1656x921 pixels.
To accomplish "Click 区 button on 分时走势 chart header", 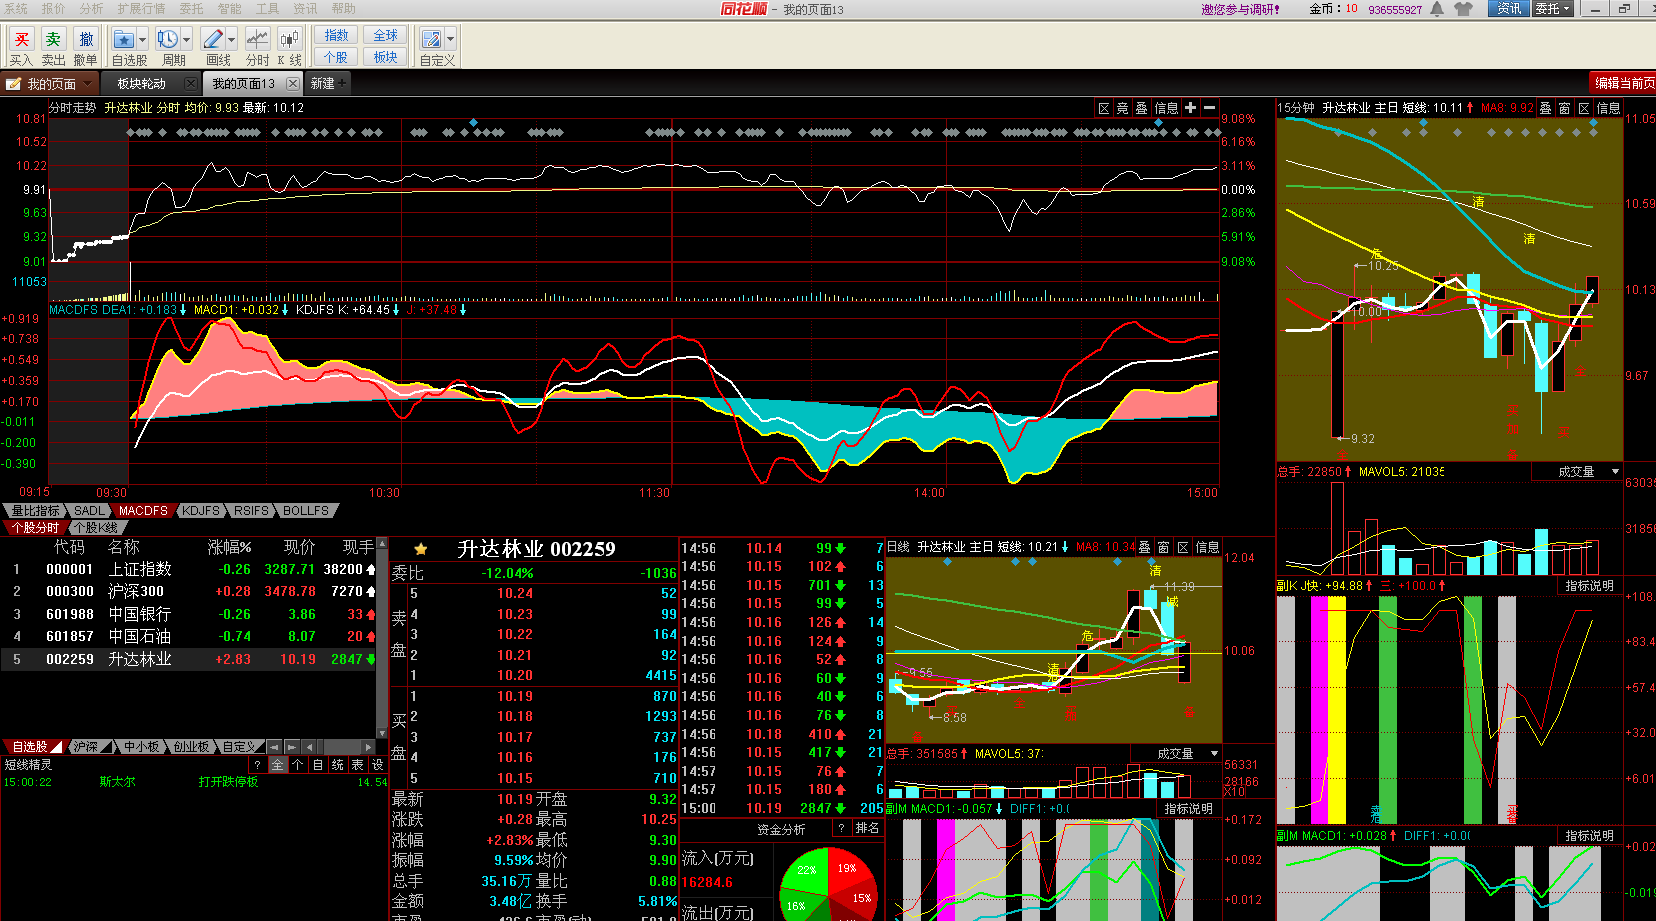I will tap(1104, 108).
